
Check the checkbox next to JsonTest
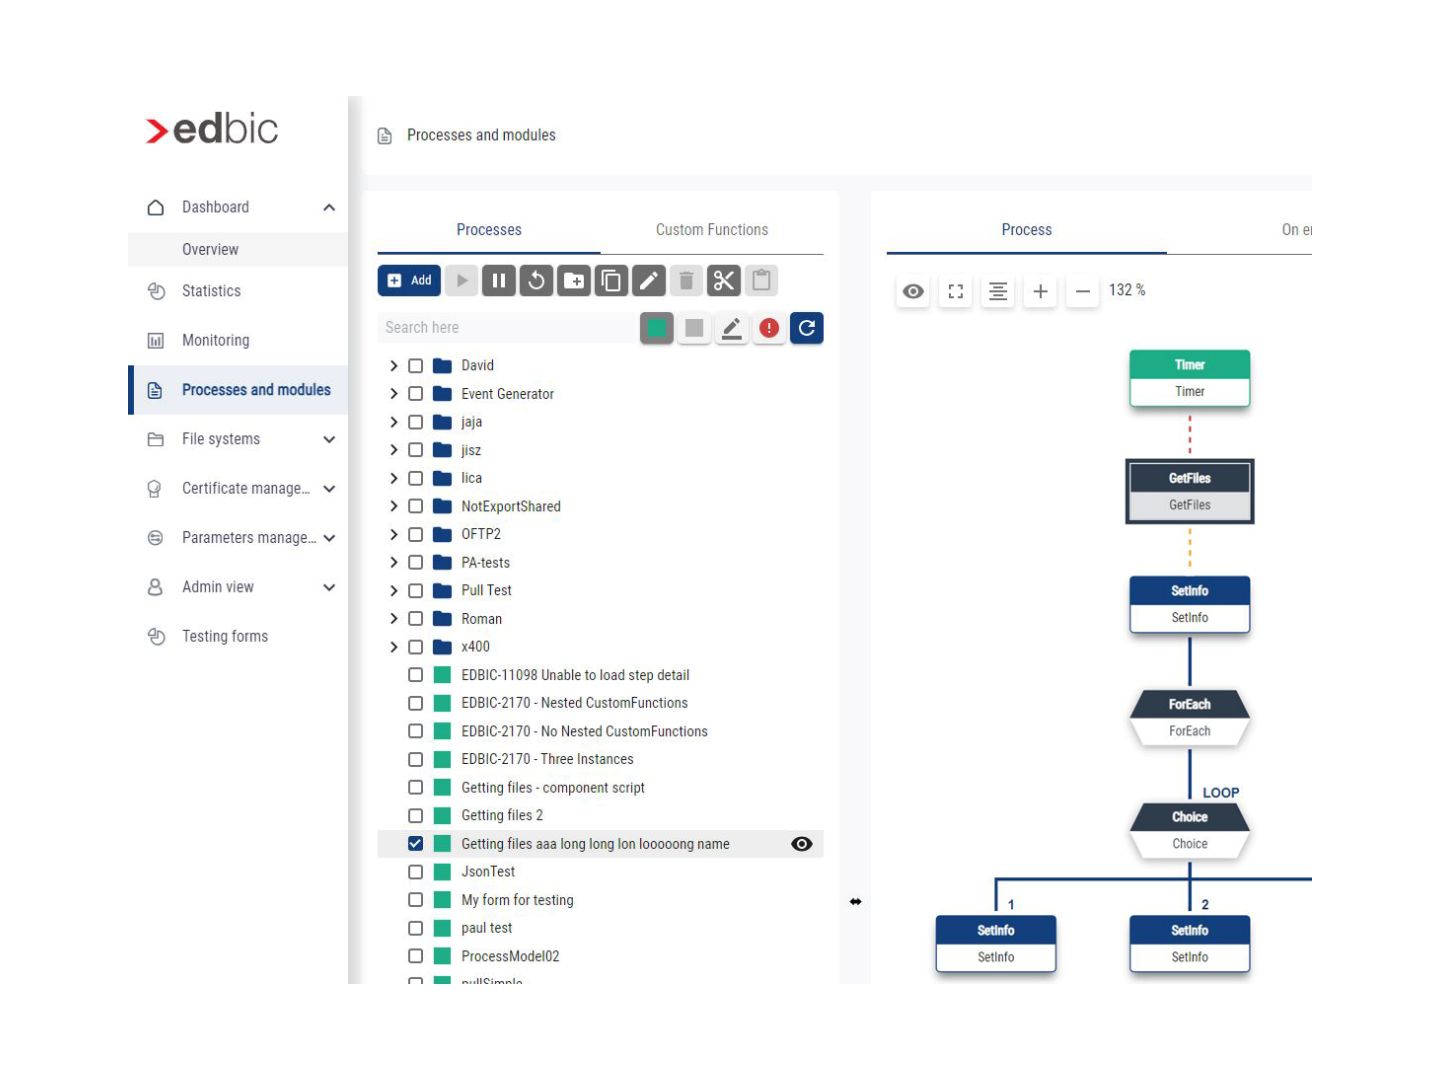pyautogui.click(x=417, y=871)
